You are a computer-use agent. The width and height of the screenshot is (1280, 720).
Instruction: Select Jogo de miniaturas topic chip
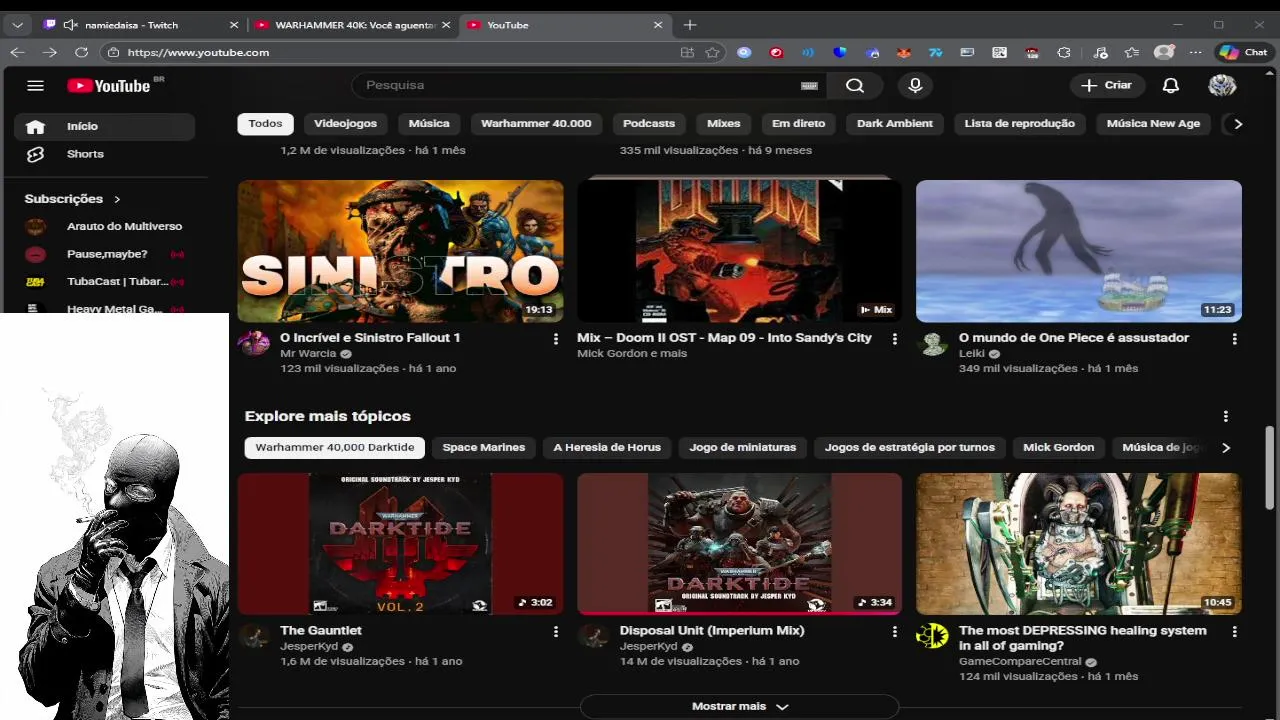click(743, 447)
